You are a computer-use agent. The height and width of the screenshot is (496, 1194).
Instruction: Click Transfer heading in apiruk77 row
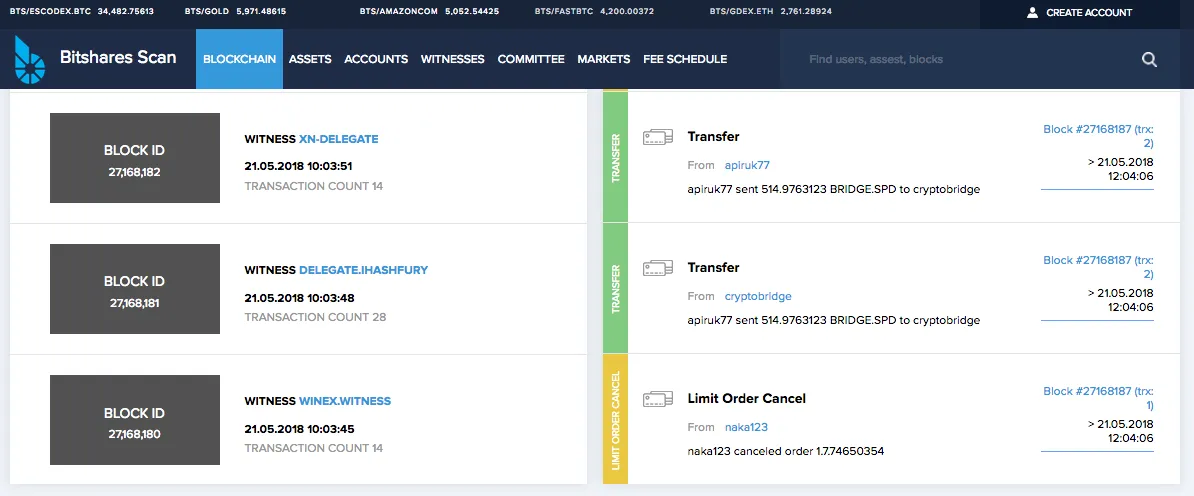(x=714, y=136)
